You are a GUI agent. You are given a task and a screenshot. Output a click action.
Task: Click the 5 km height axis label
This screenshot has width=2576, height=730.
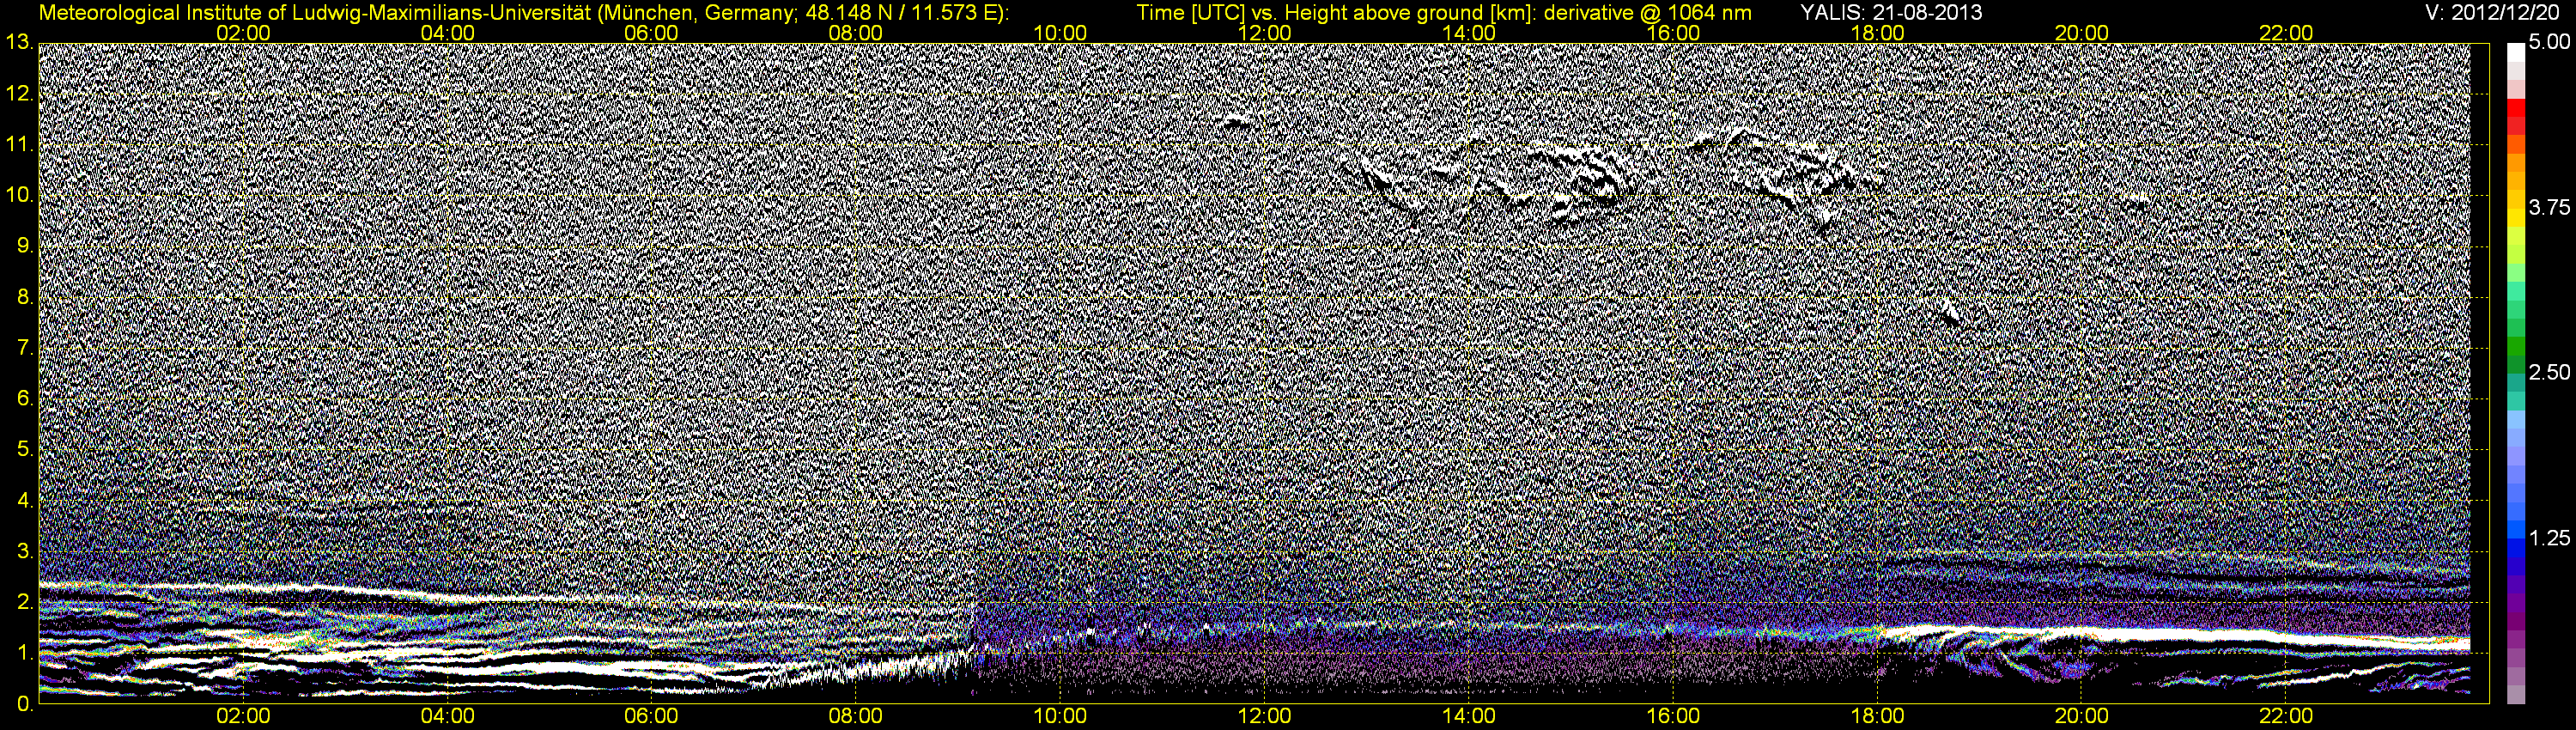click(24, 450)
